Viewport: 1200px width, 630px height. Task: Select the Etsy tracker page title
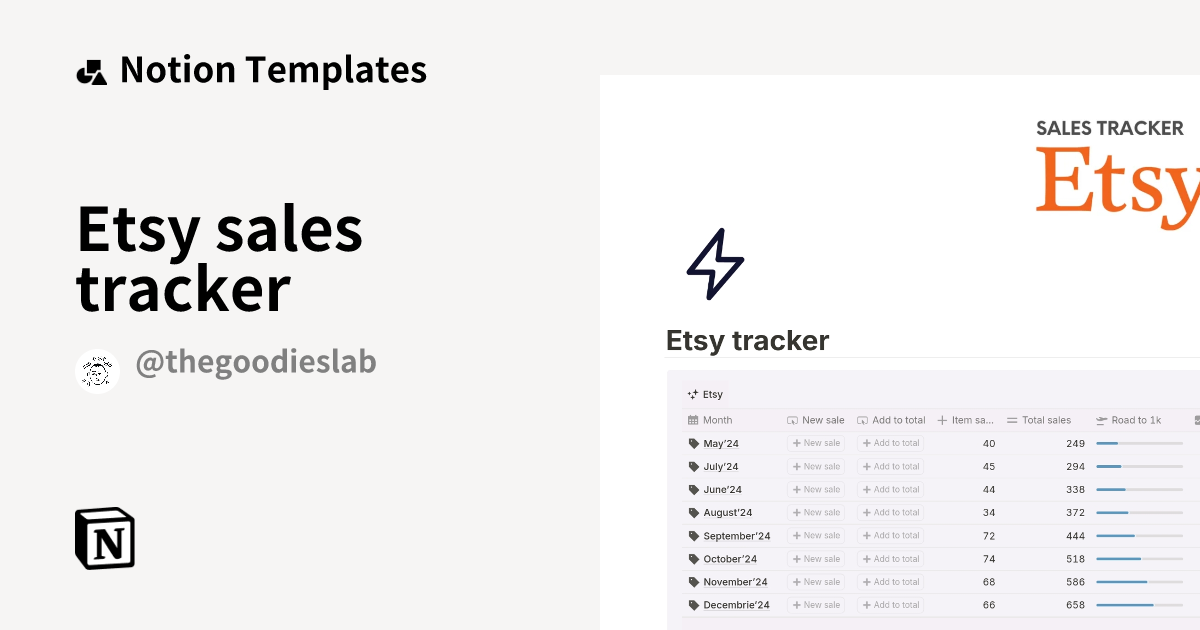point(747,340)
